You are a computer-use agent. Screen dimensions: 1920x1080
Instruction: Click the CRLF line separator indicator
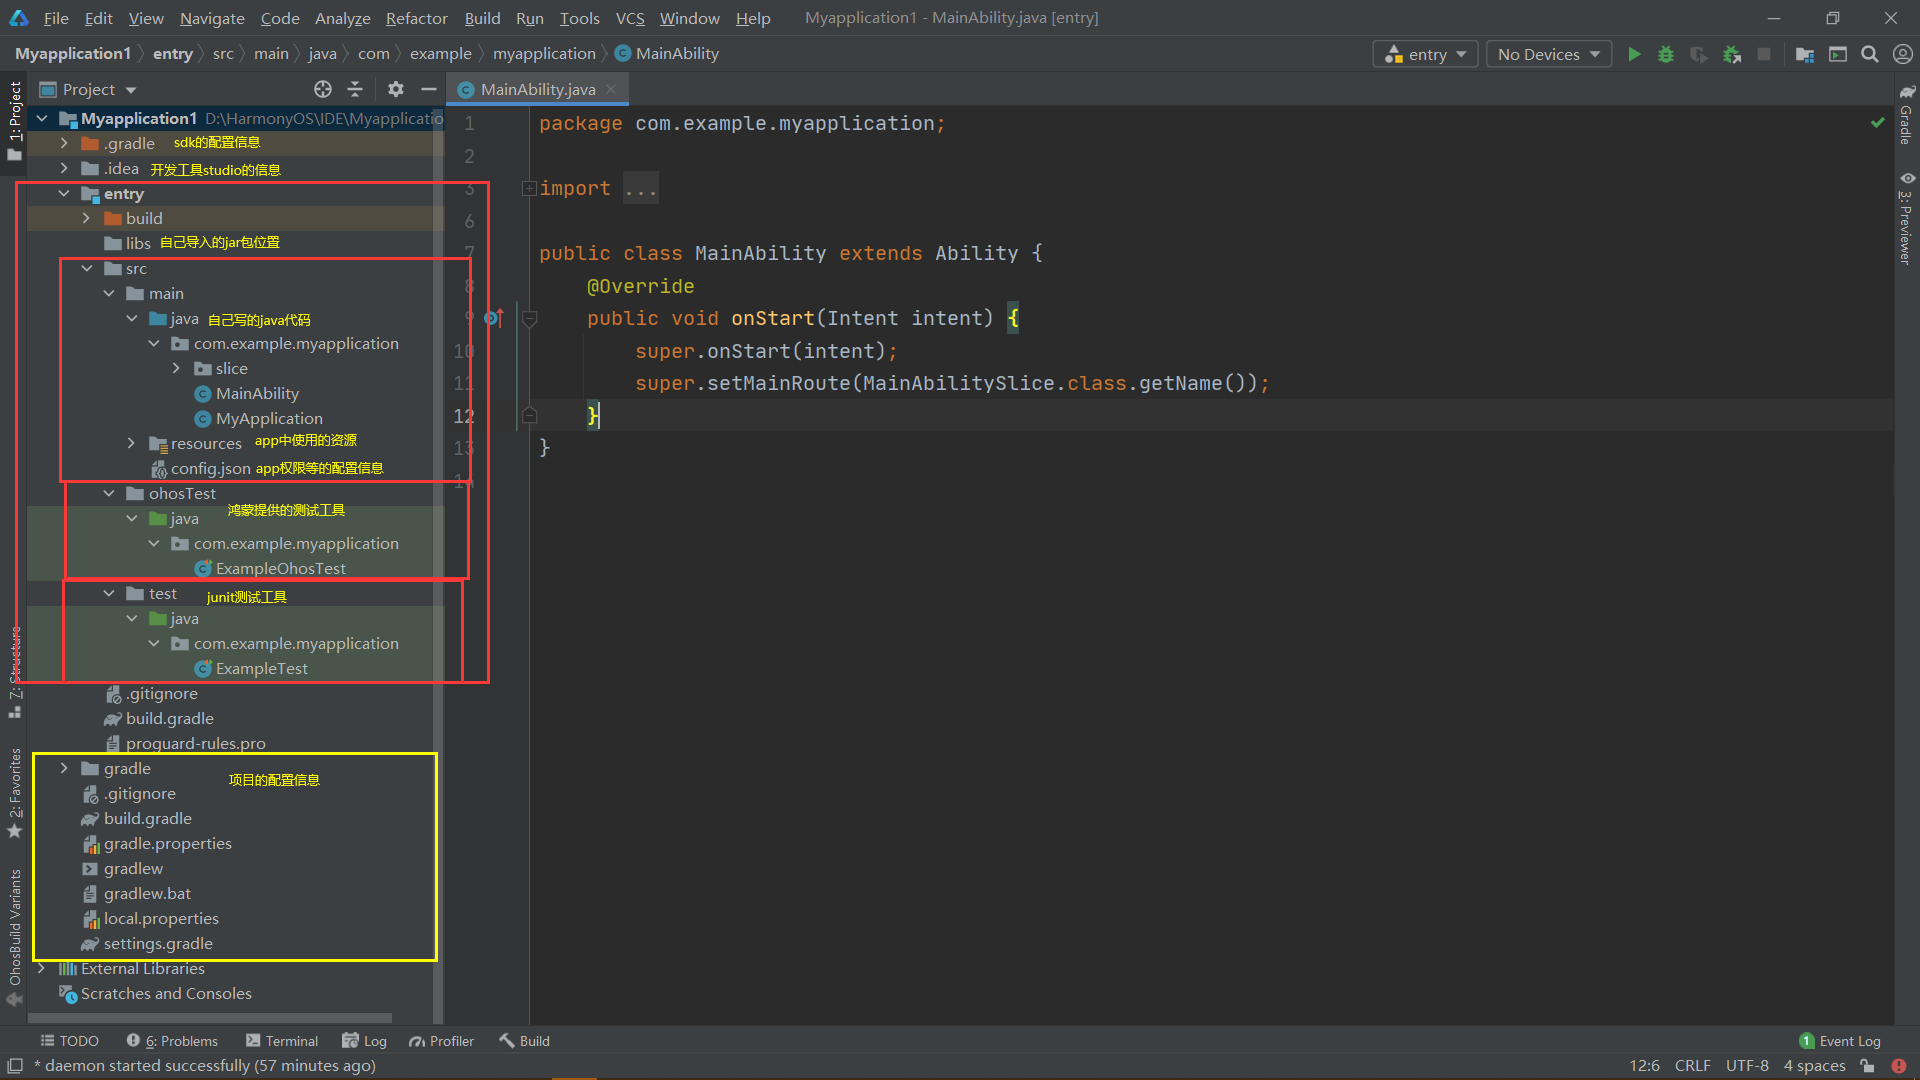[x=1692, y=1066]
